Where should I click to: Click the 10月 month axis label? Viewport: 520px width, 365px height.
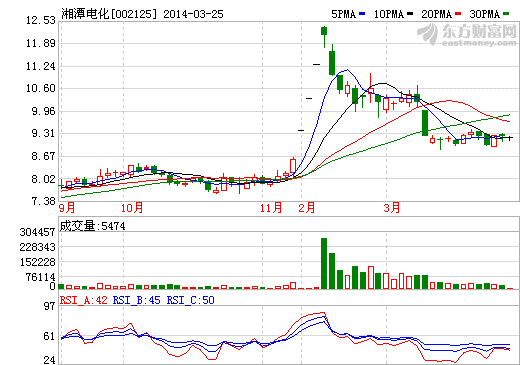132,208
